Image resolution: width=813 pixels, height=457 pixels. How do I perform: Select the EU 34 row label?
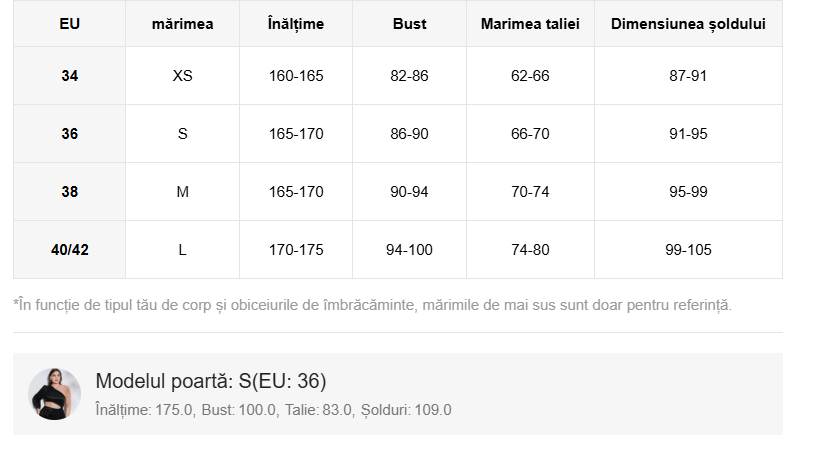69,75
